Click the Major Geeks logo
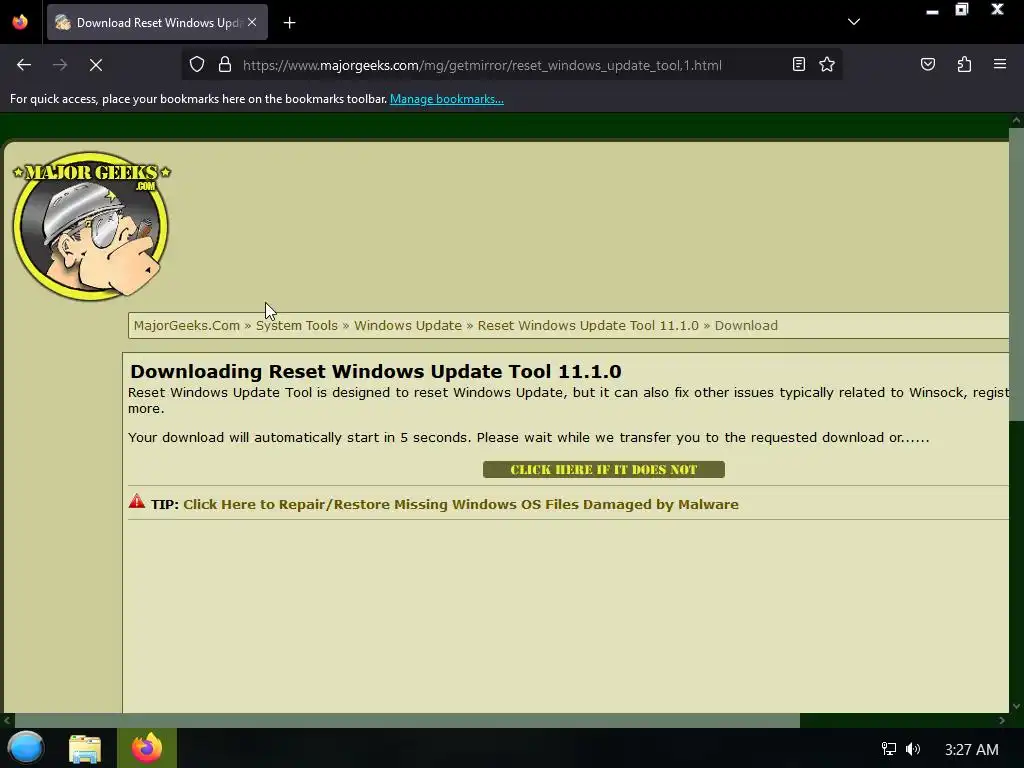Screen dimensions: 1024x768 (x=91, y=226)
